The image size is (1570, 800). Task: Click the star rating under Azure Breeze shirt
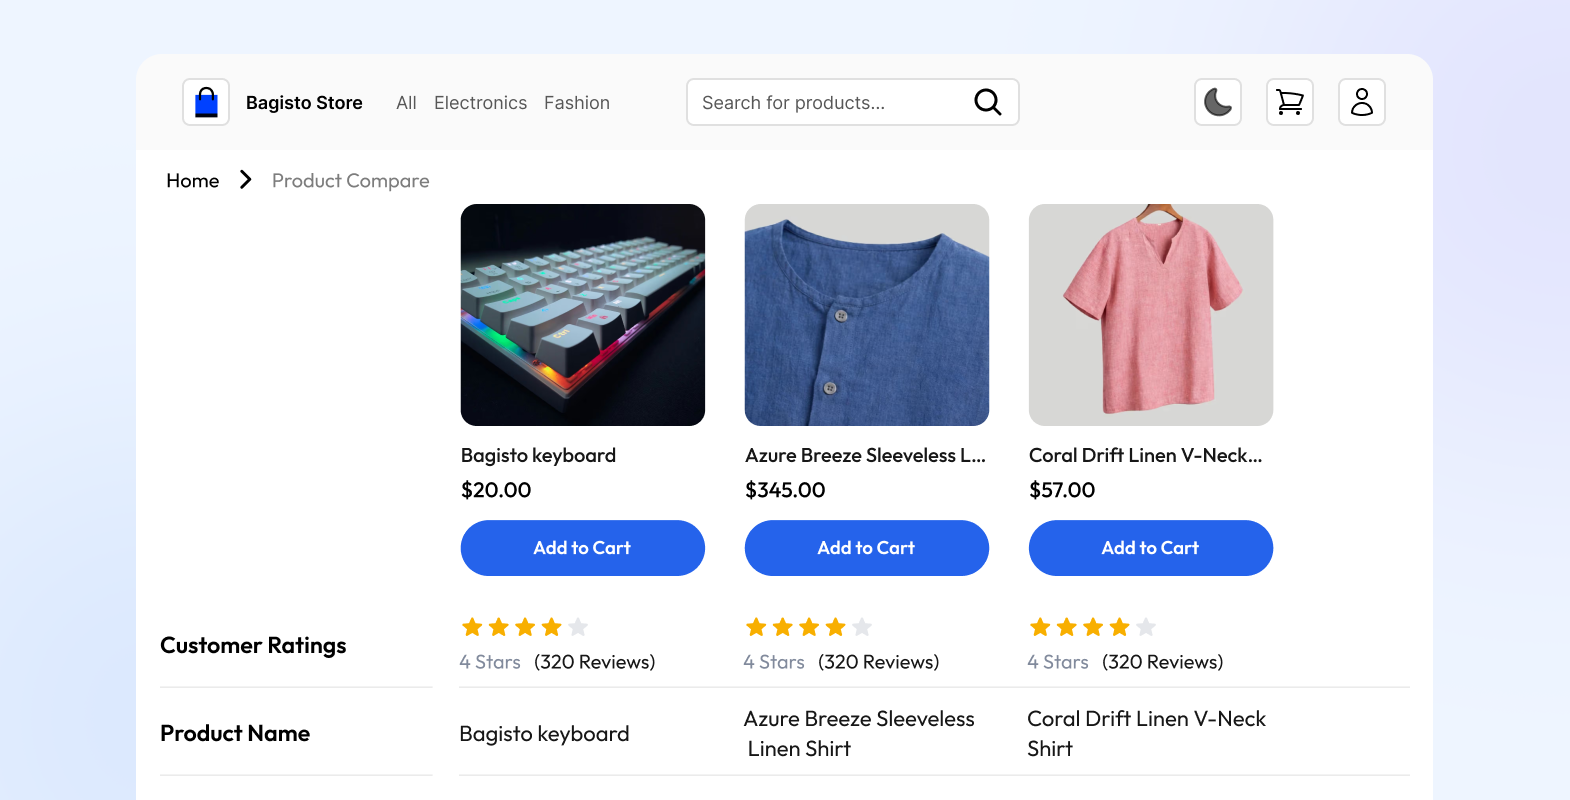[x=809, y=627]
